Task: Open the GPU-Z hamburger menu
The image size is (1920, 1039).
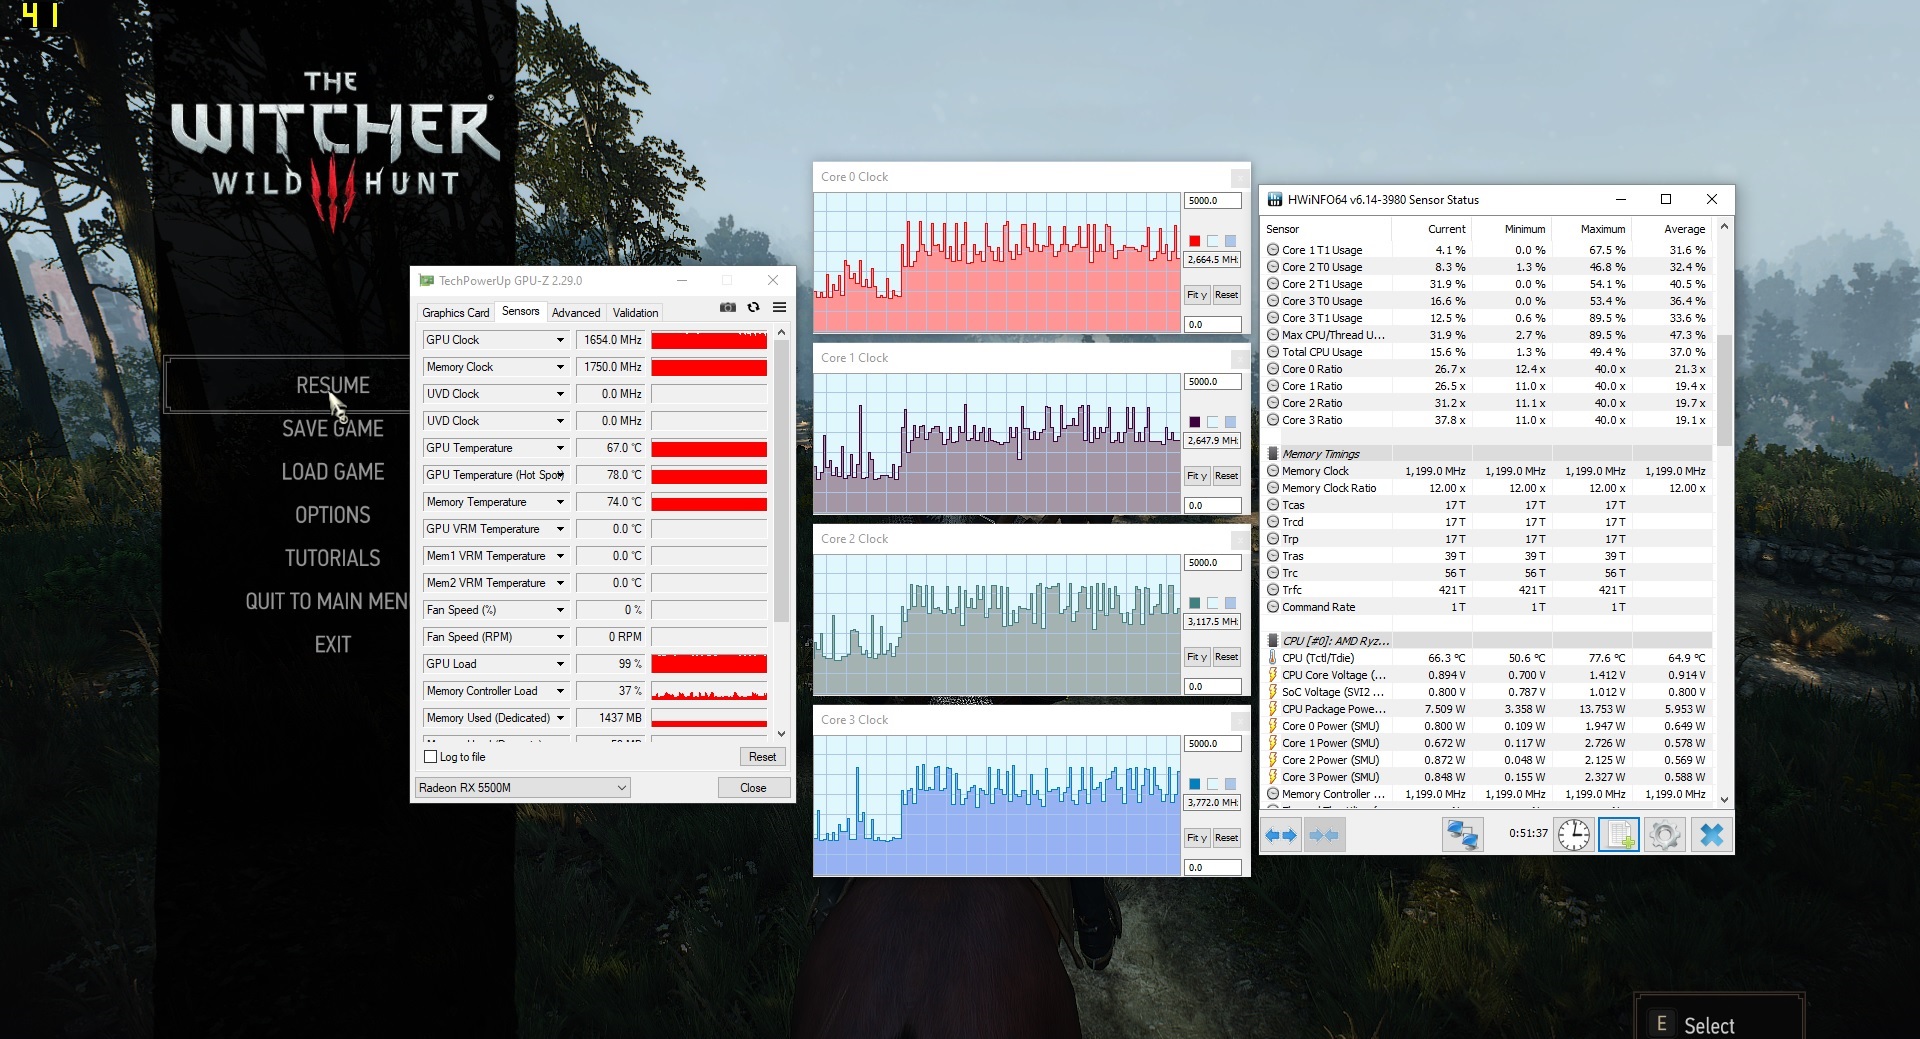Action: pyautogui.click(x=780, y=308)
